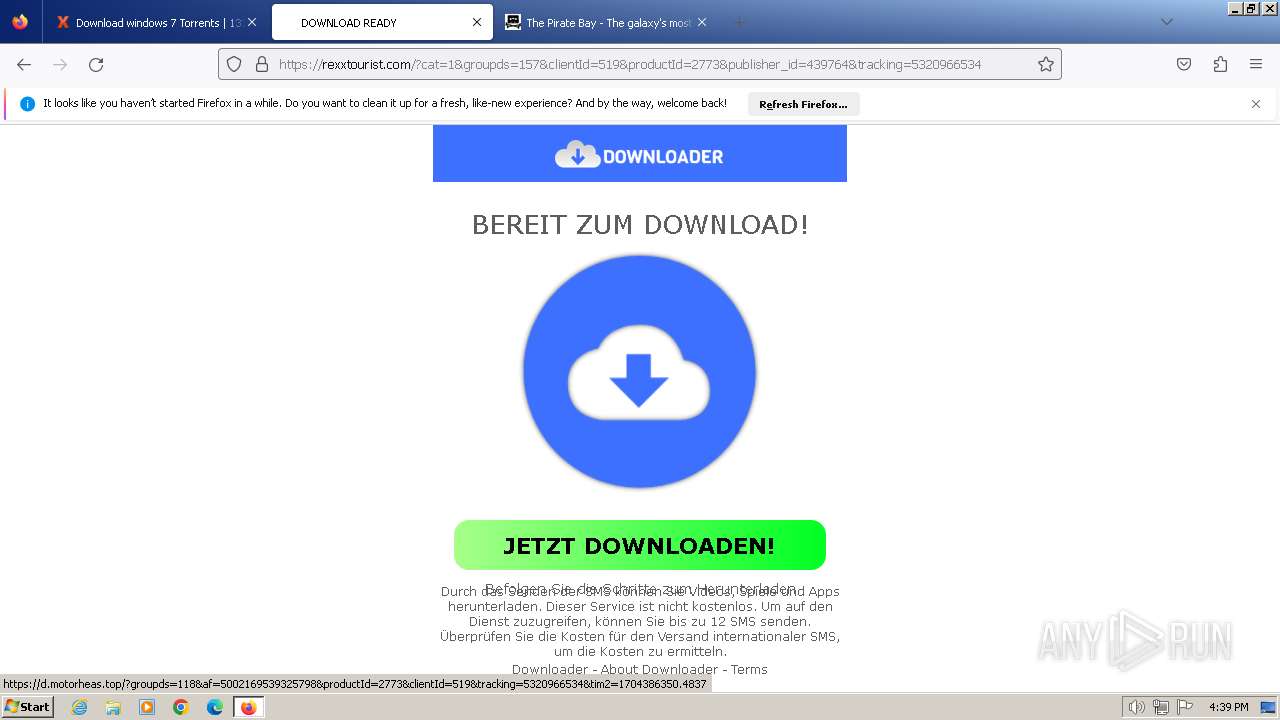This screenshot has height=720, width=1280.
Task: Open the Terms footer link
Action: click(x=749, y=669)
